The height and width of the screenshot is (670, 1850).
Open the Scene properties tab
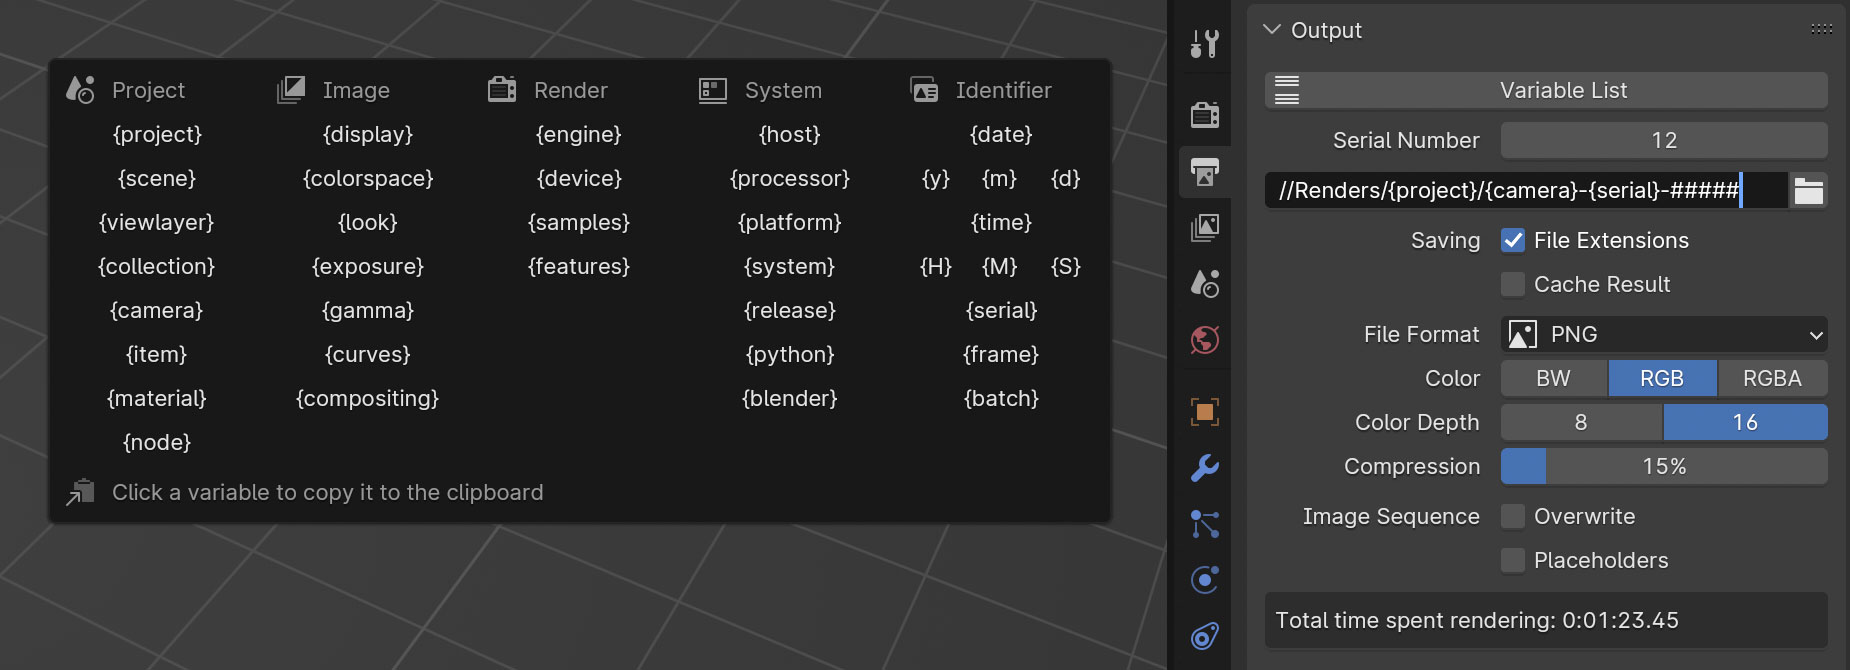pyautogui.click(x=1205, y=284)
